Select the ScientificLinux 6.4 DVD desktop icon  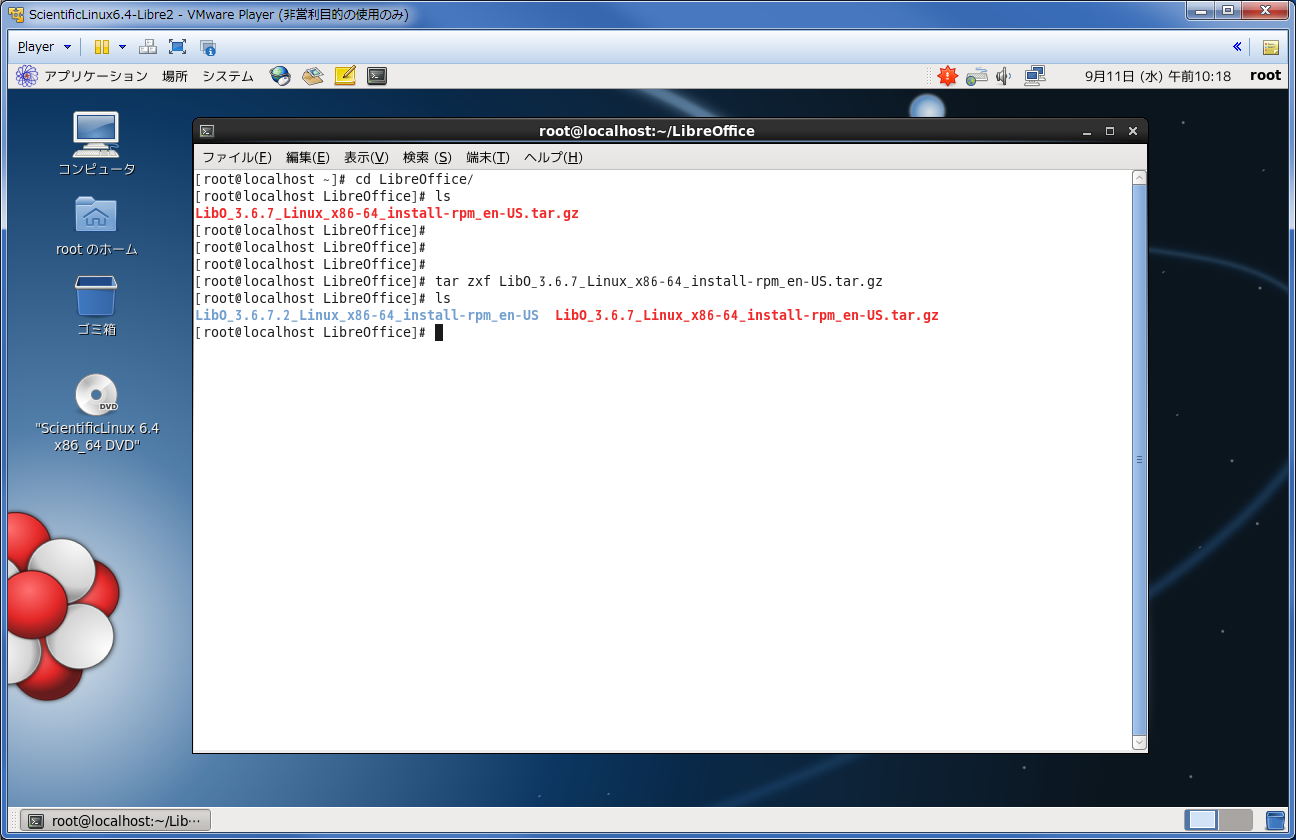coord(96,412)
